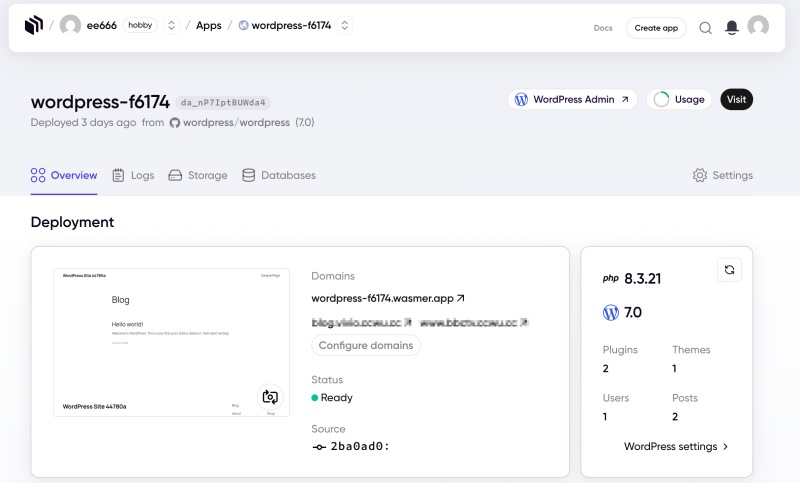
Task: Open WordPress Admin
Action: pyautogui.click(x=572, y=99)
